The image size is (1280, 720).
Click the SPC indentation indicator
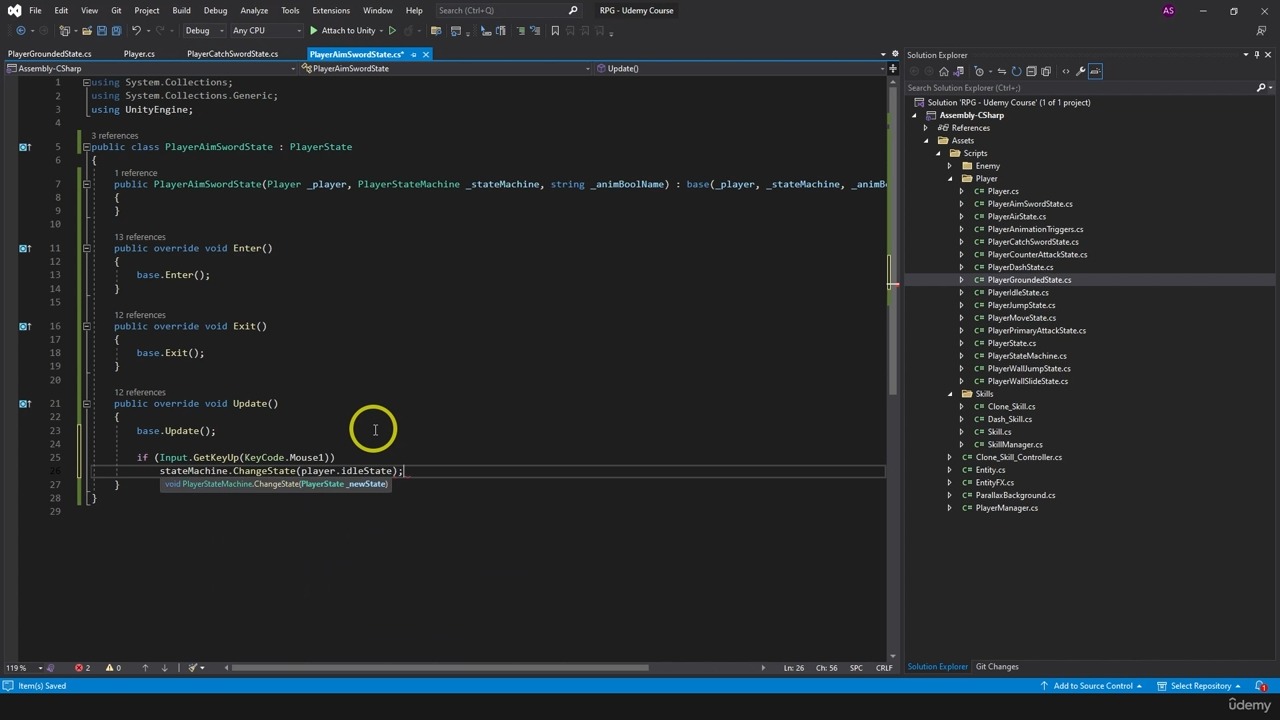tap(856, 668)
